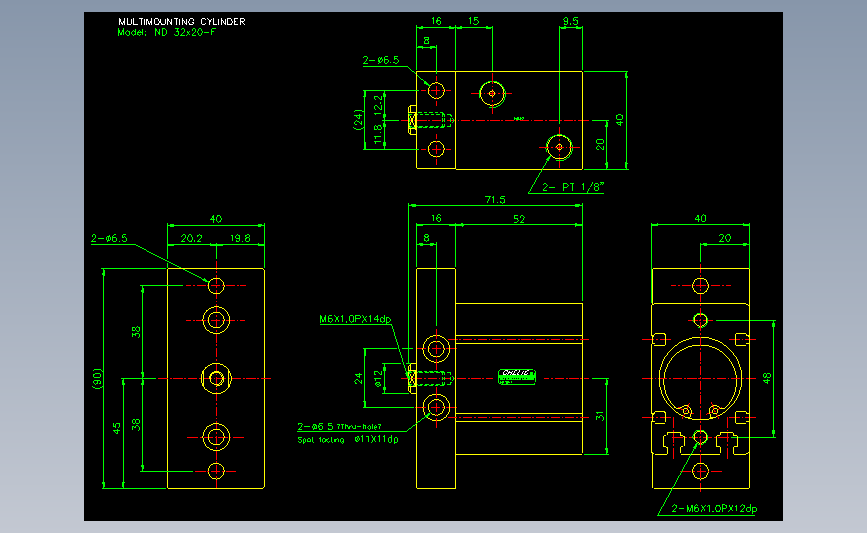Select the PT 1/8 port circle near '9.5' dimension
The image size is (867, 533).
559,147
